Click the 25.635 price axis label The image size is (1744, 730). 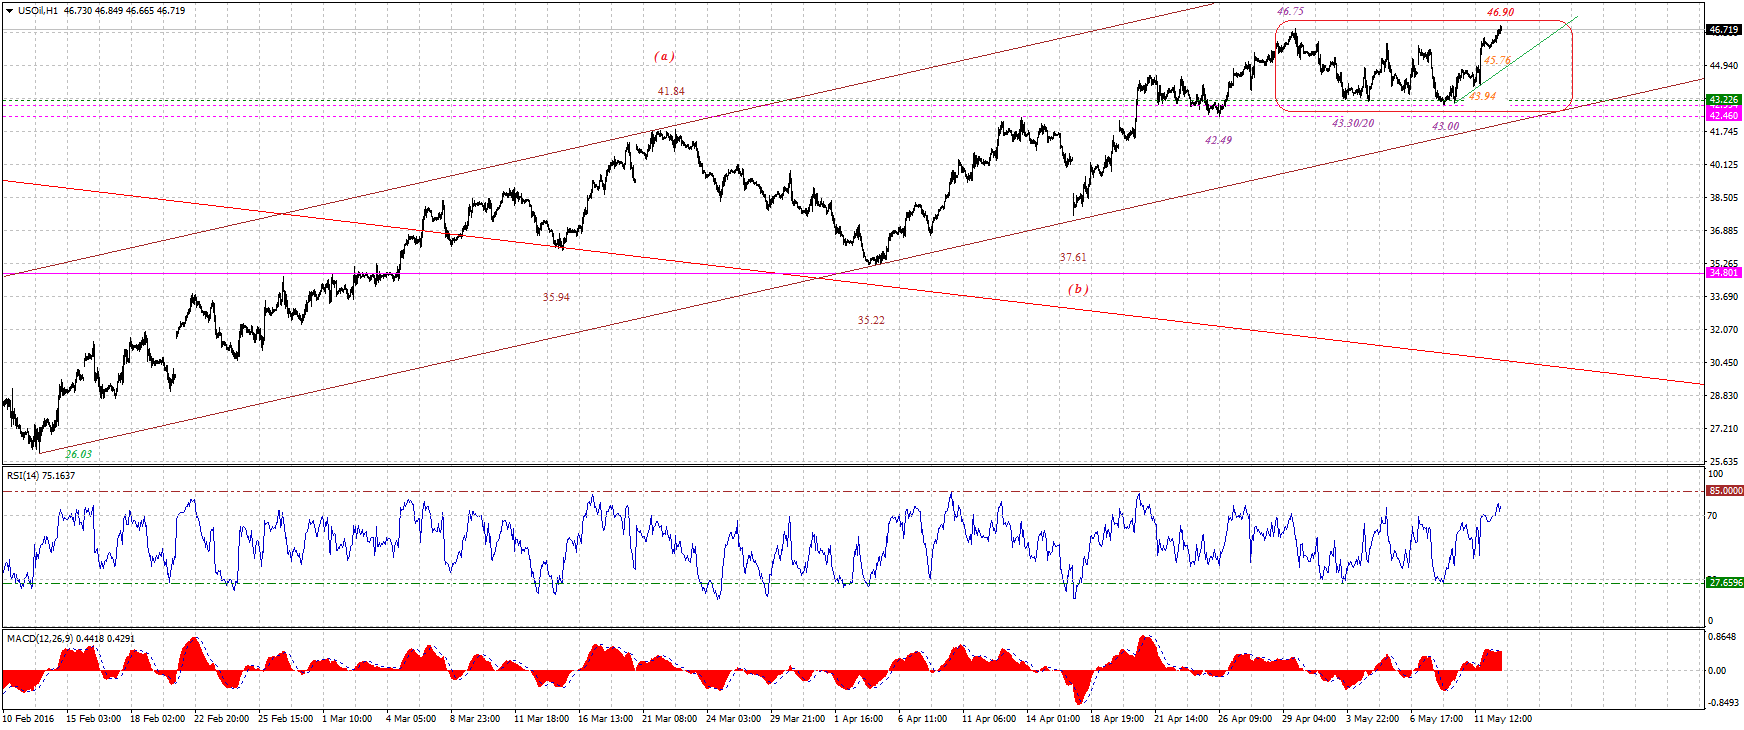tap(1723, 462)
